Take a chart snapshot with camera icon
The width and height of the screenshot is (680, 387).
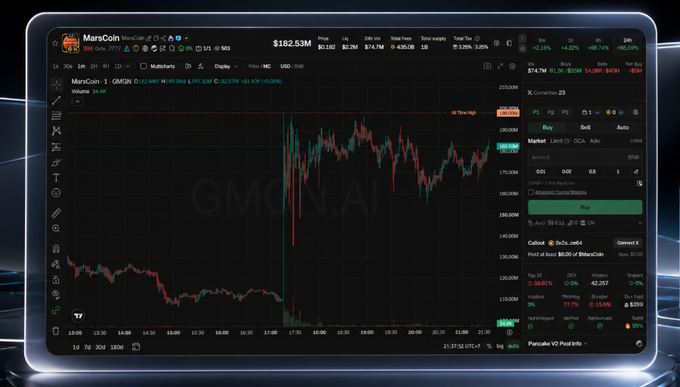point(487,66)
